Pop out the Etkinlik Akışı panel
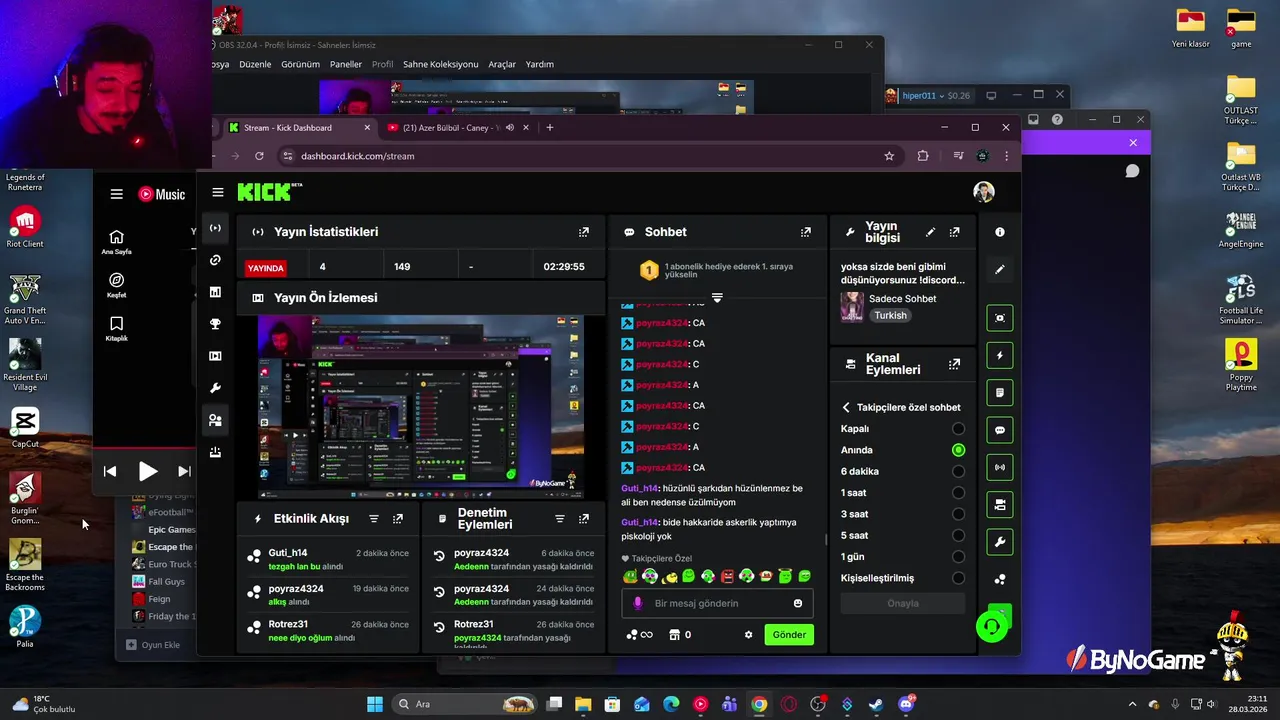The image size is (1280, 720). click(x=398, y=519)
